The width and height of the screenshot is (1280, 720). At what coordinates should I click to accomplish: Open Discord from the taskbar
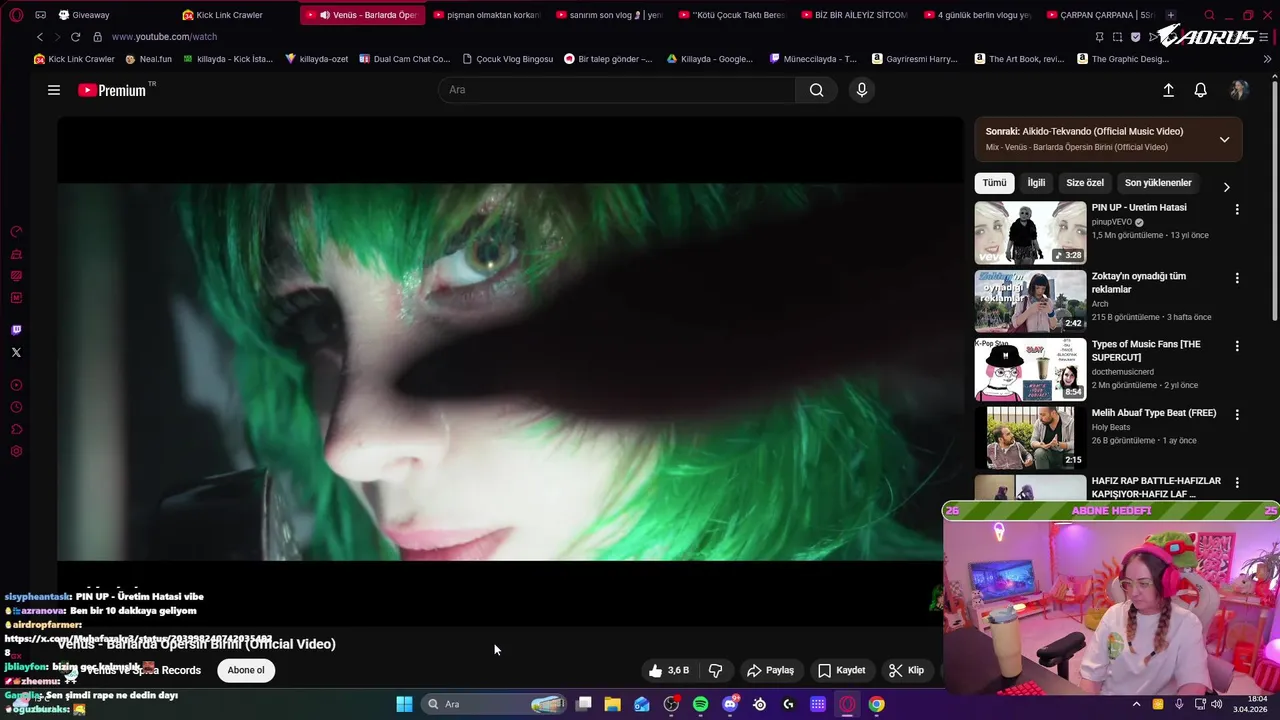tap(730, 704)
